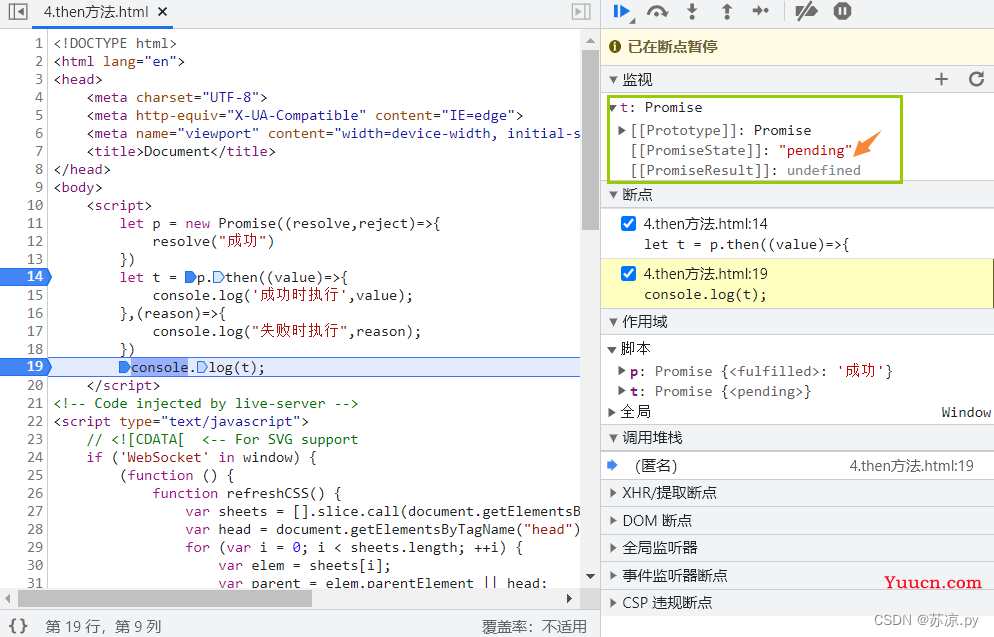Step into next function call
Image resolution: width=994 pixels, height=637 pixels.
(x=692, y=11)
